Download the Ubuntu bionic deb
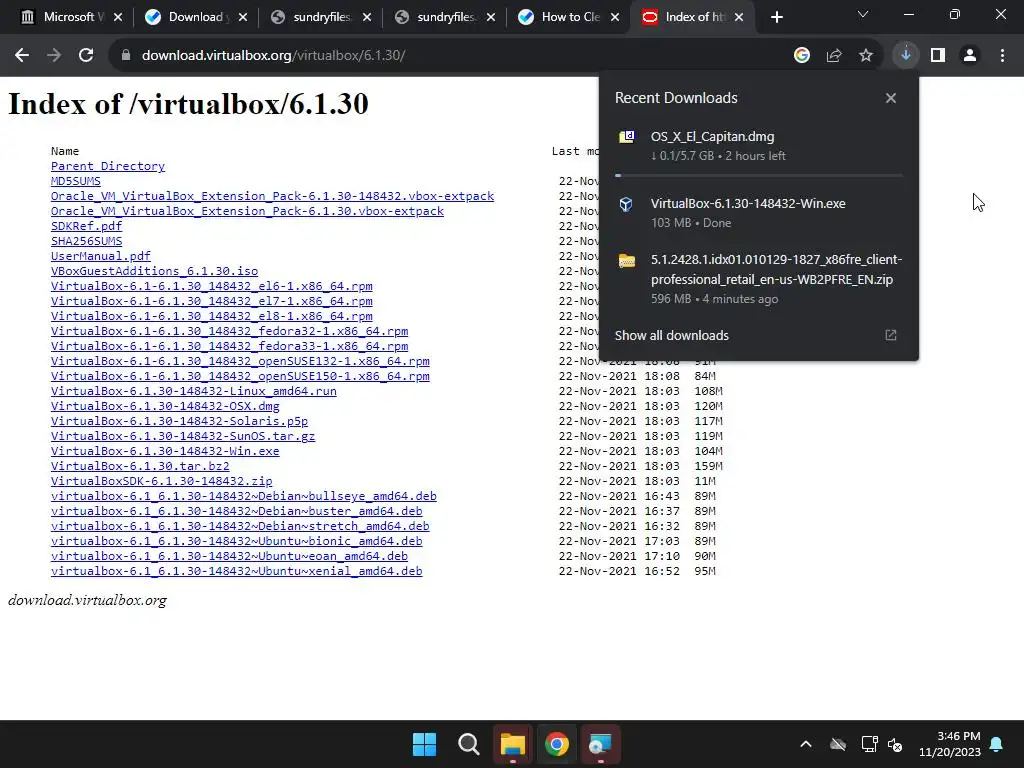This screenshot has width=1024, height=768. (236, 541)
